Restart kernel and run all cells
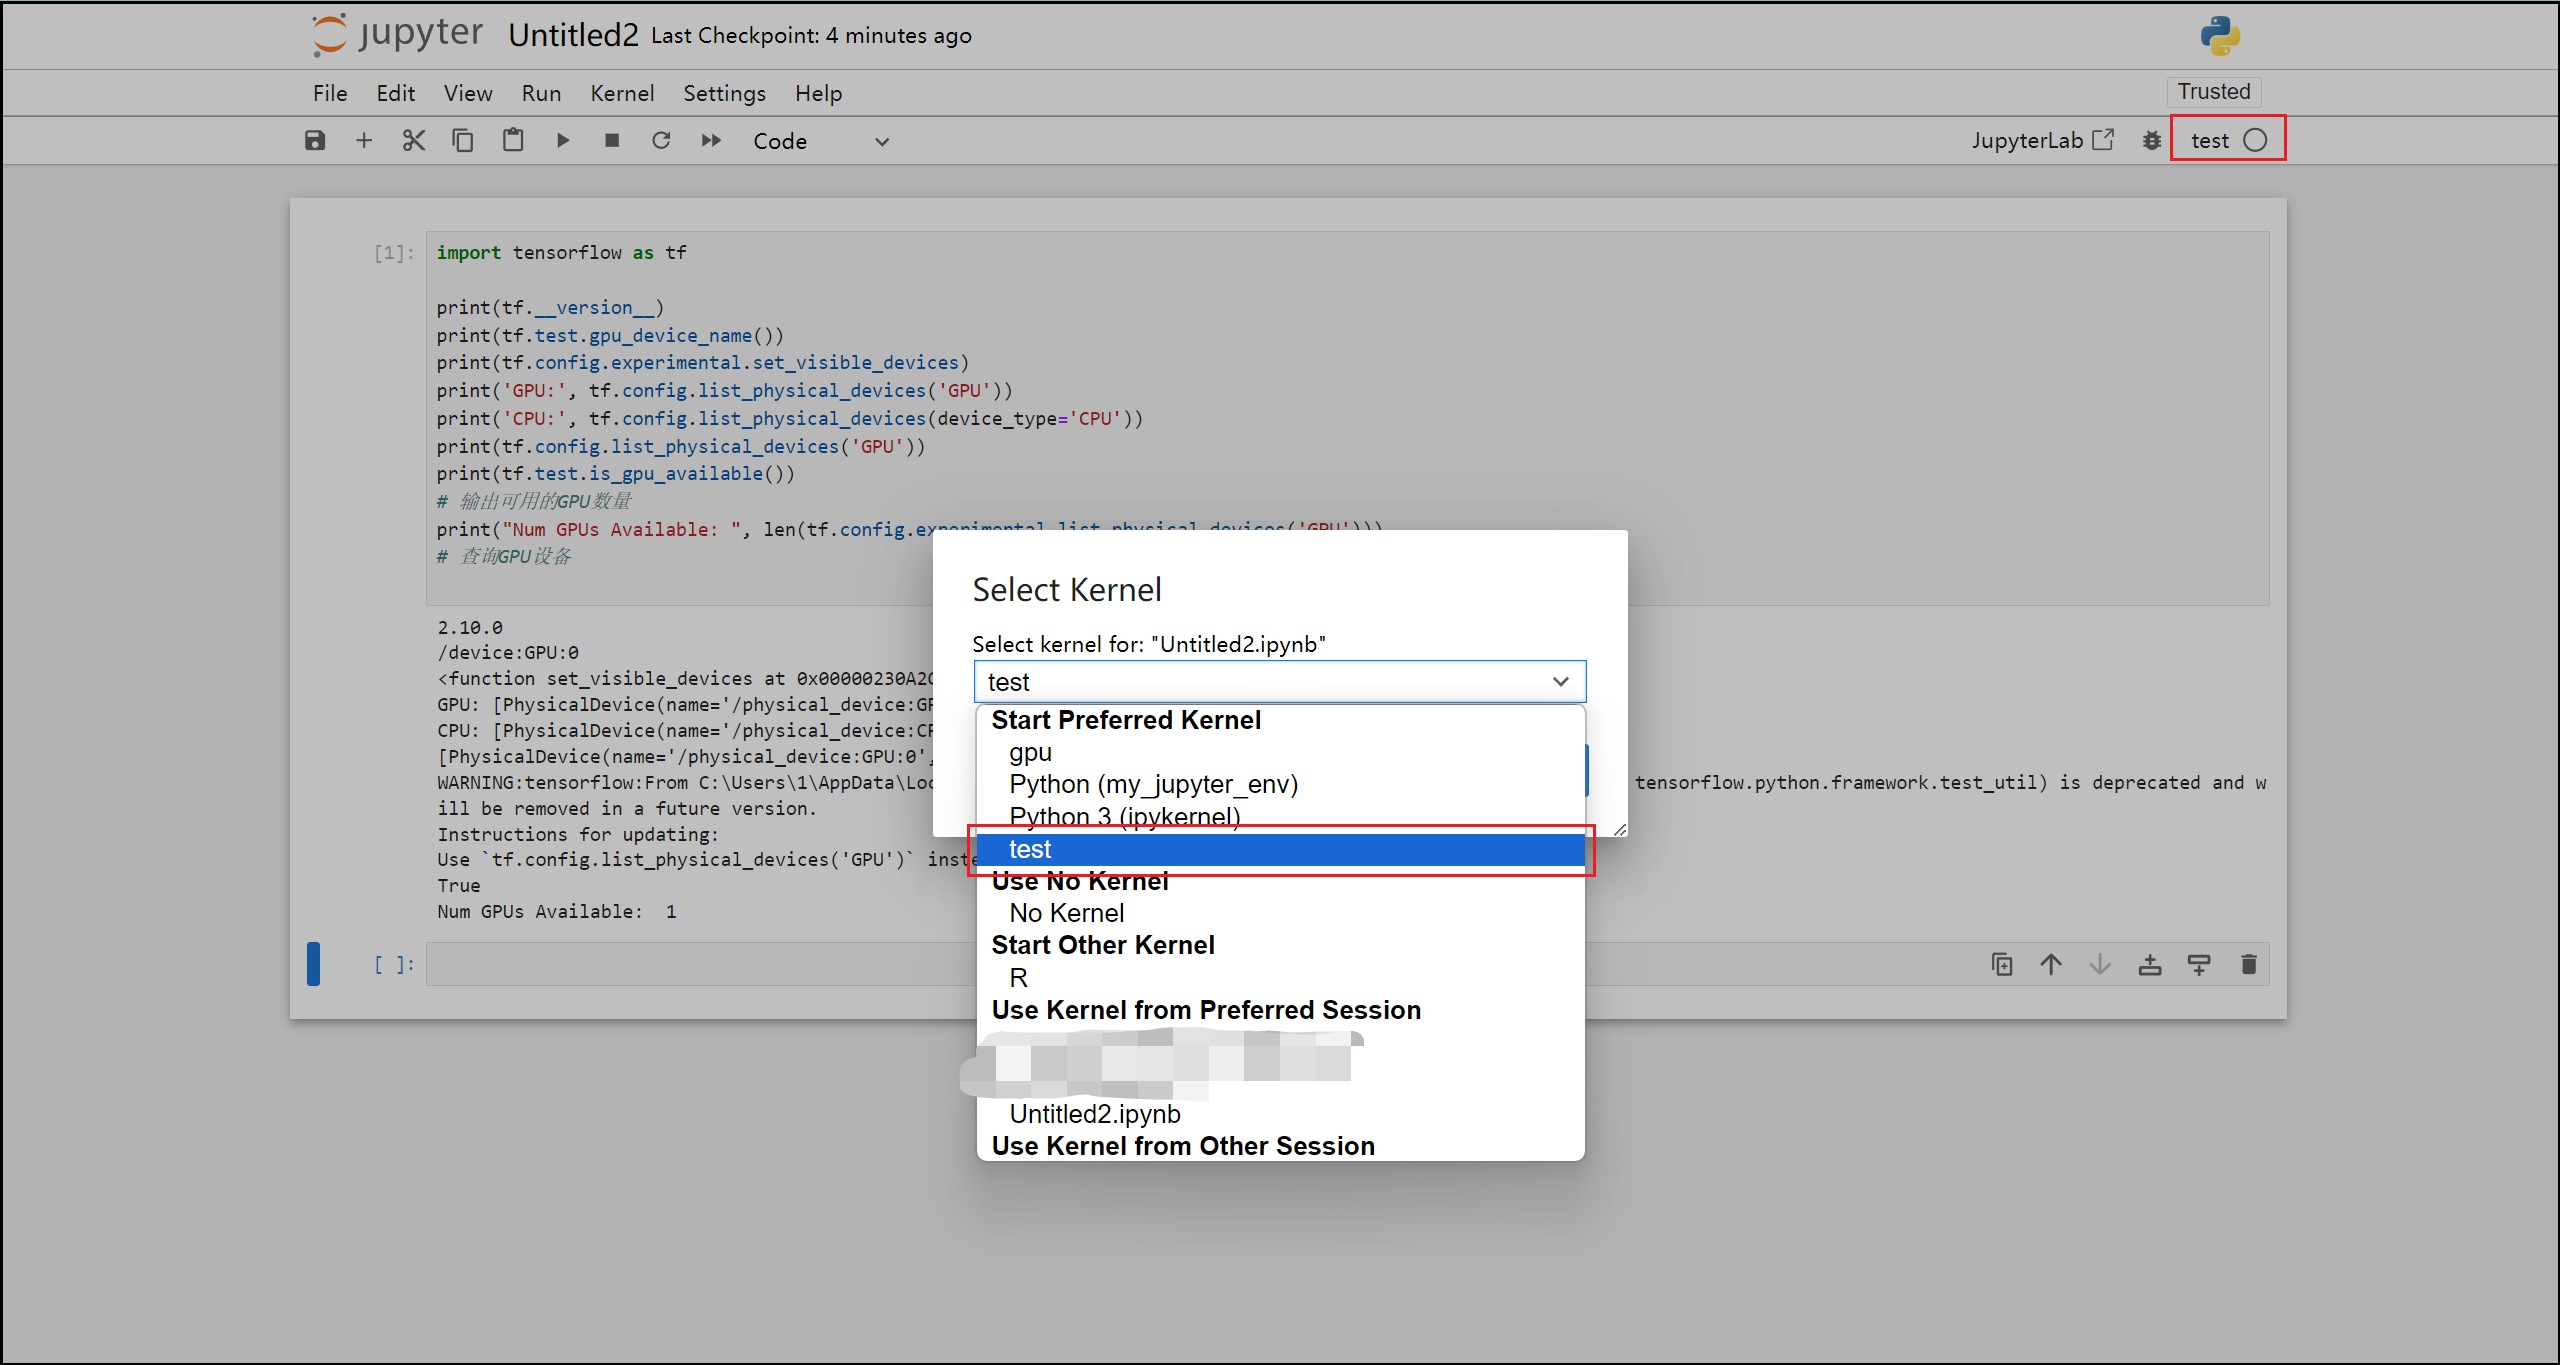Screen dimensions: 2560x1365 [711, 141]
